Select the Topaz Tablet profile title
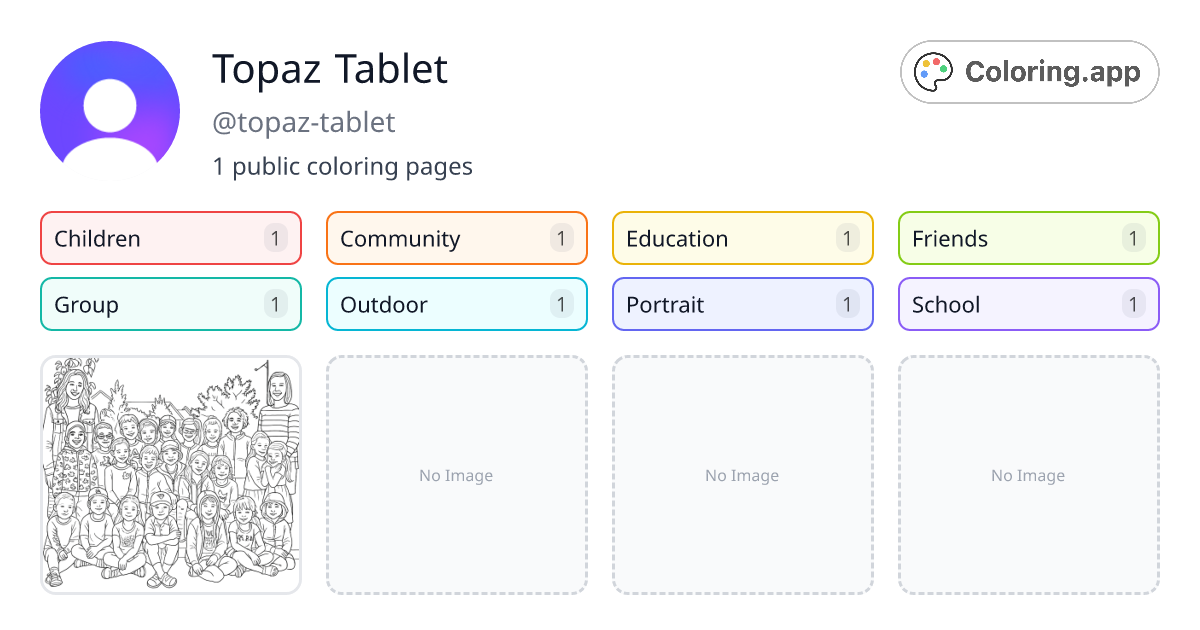The height and width of the screenshot is (630, 1200). (329, 70)
